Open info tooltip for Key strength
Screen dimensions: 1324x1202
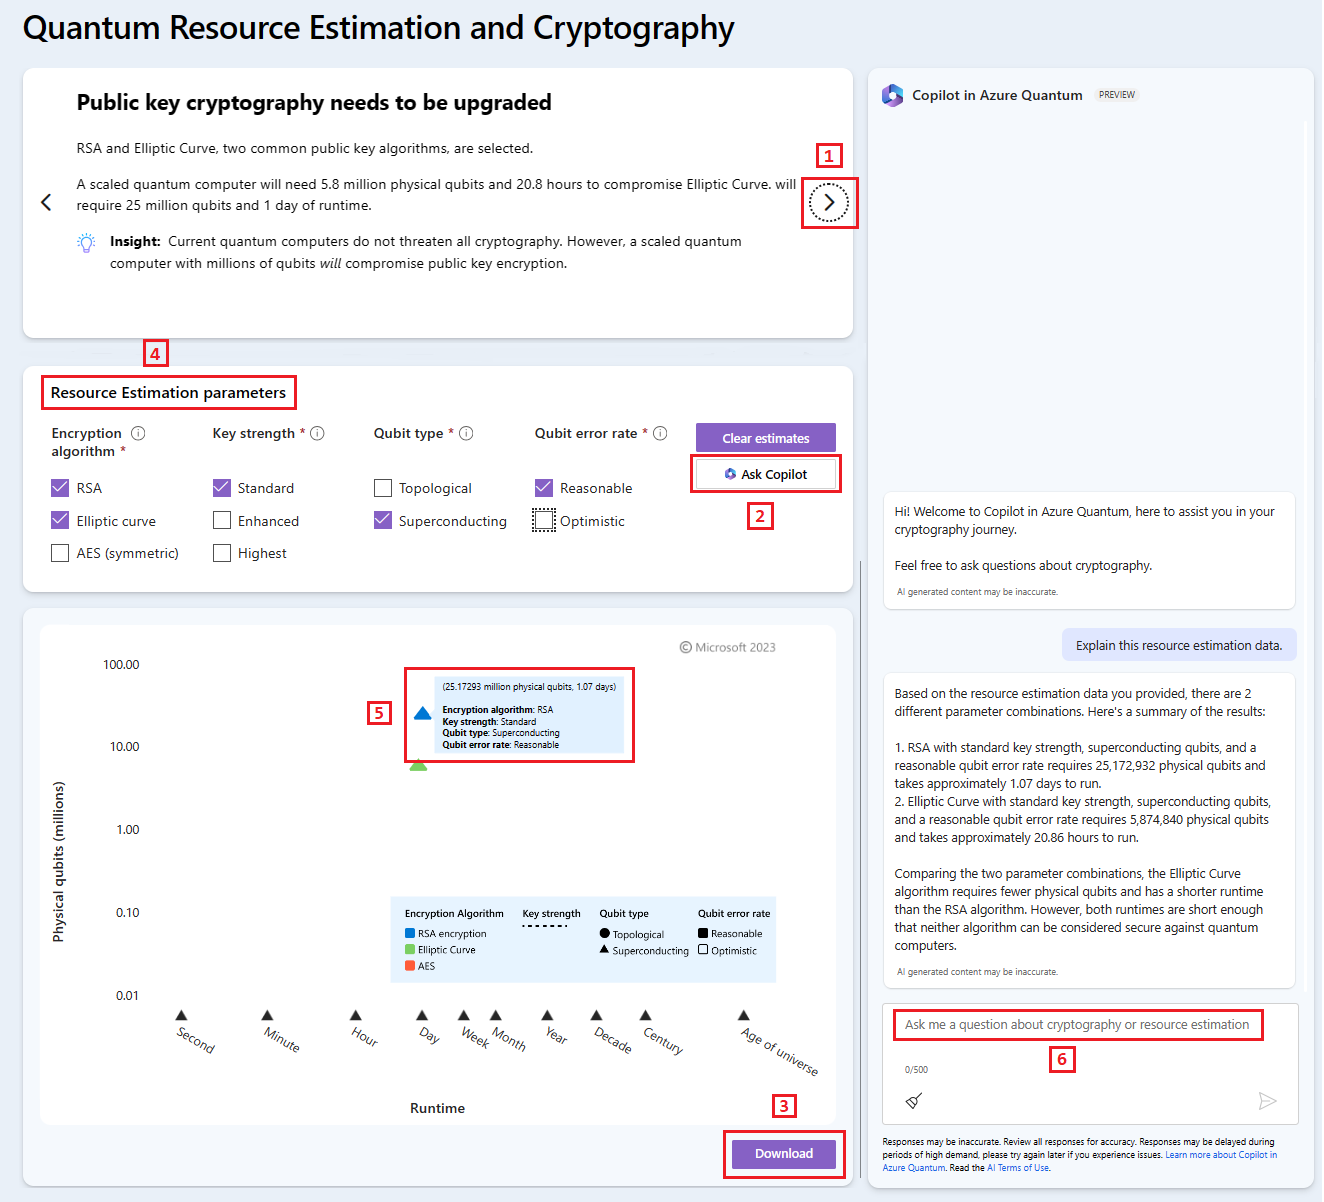click(x=318, y=432)
